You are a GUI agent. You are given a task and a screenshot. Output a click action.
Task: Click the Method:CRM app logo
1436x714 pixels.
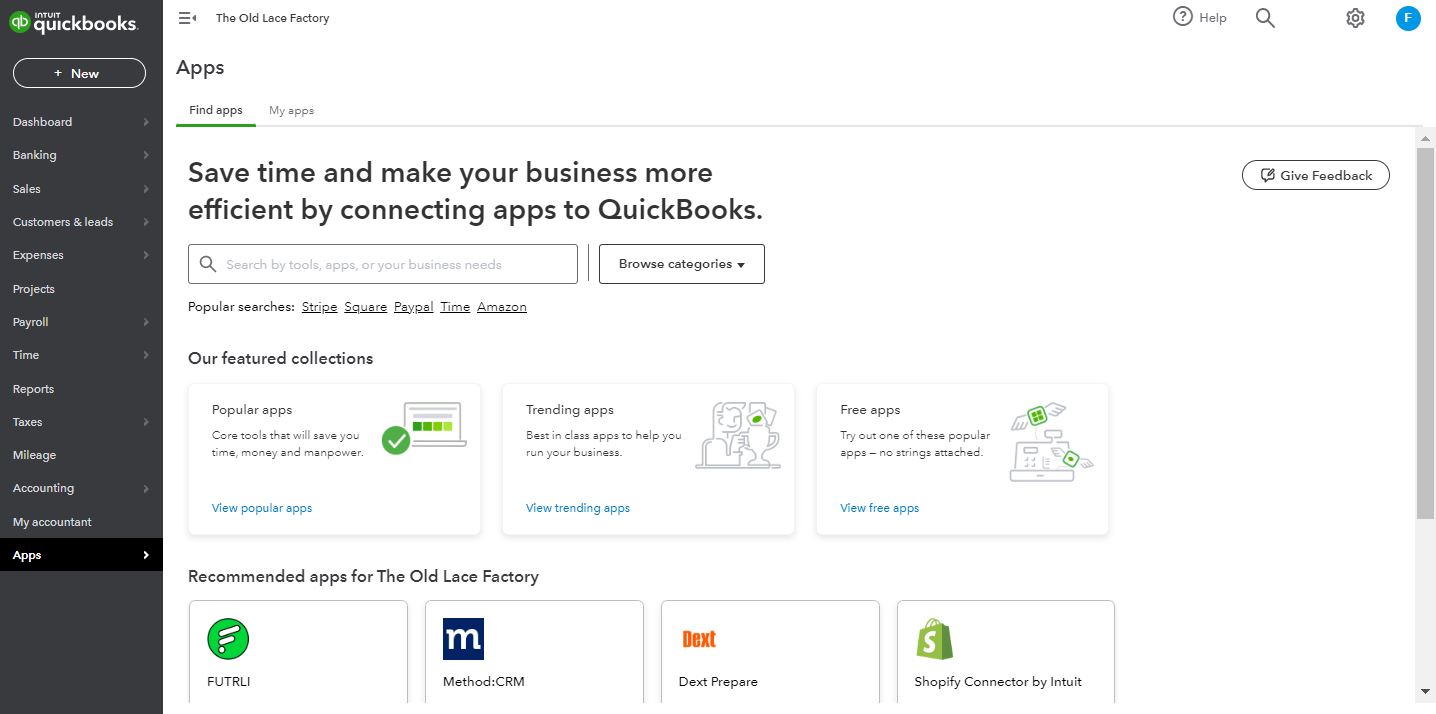pyautogui.click(x=463, y=639)
